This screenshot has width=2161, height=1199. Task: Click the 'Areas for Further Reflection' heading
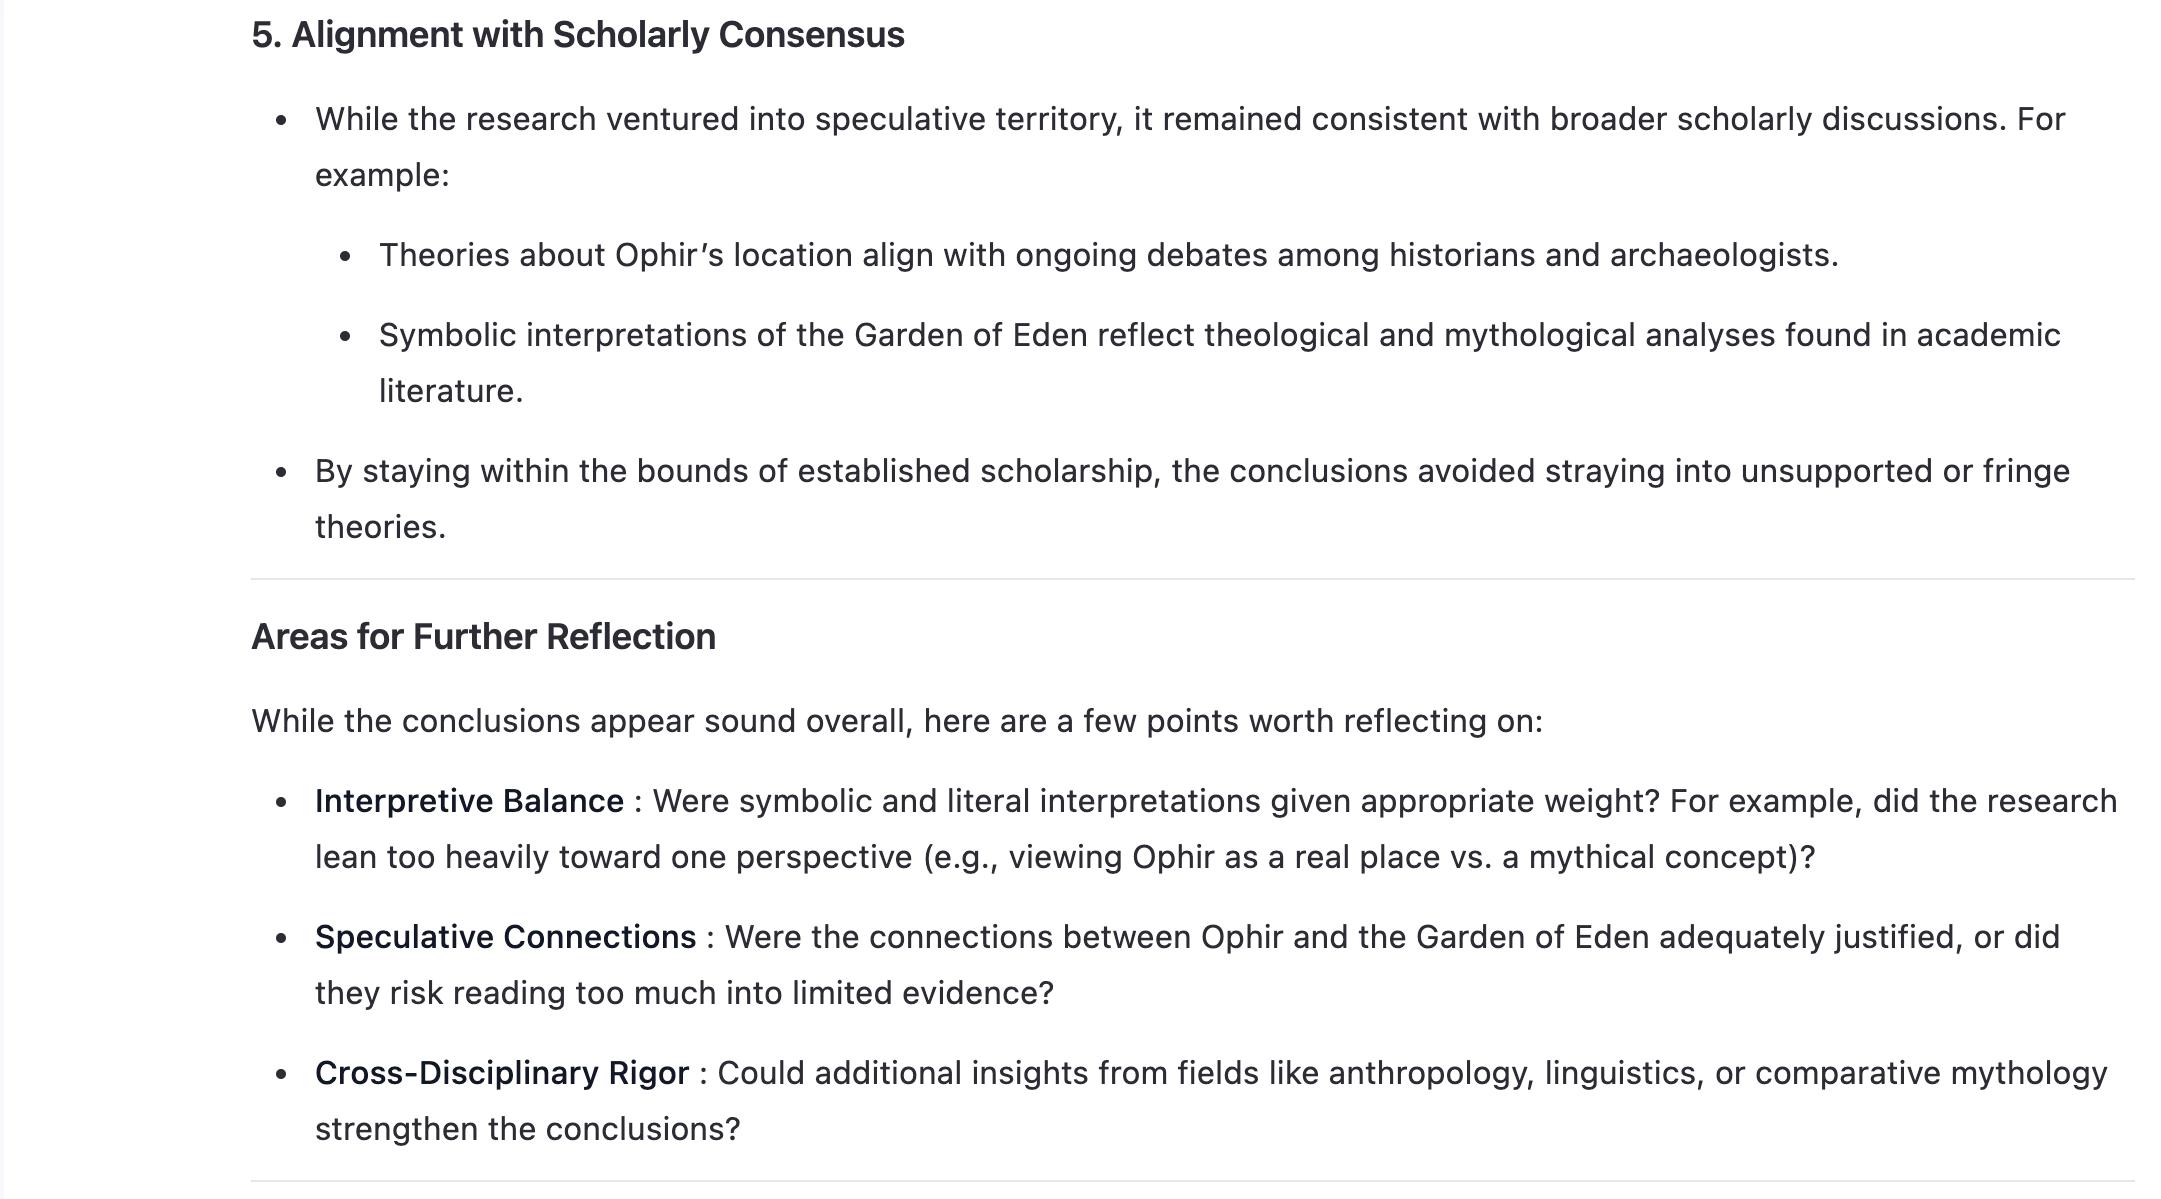point(483,637)
